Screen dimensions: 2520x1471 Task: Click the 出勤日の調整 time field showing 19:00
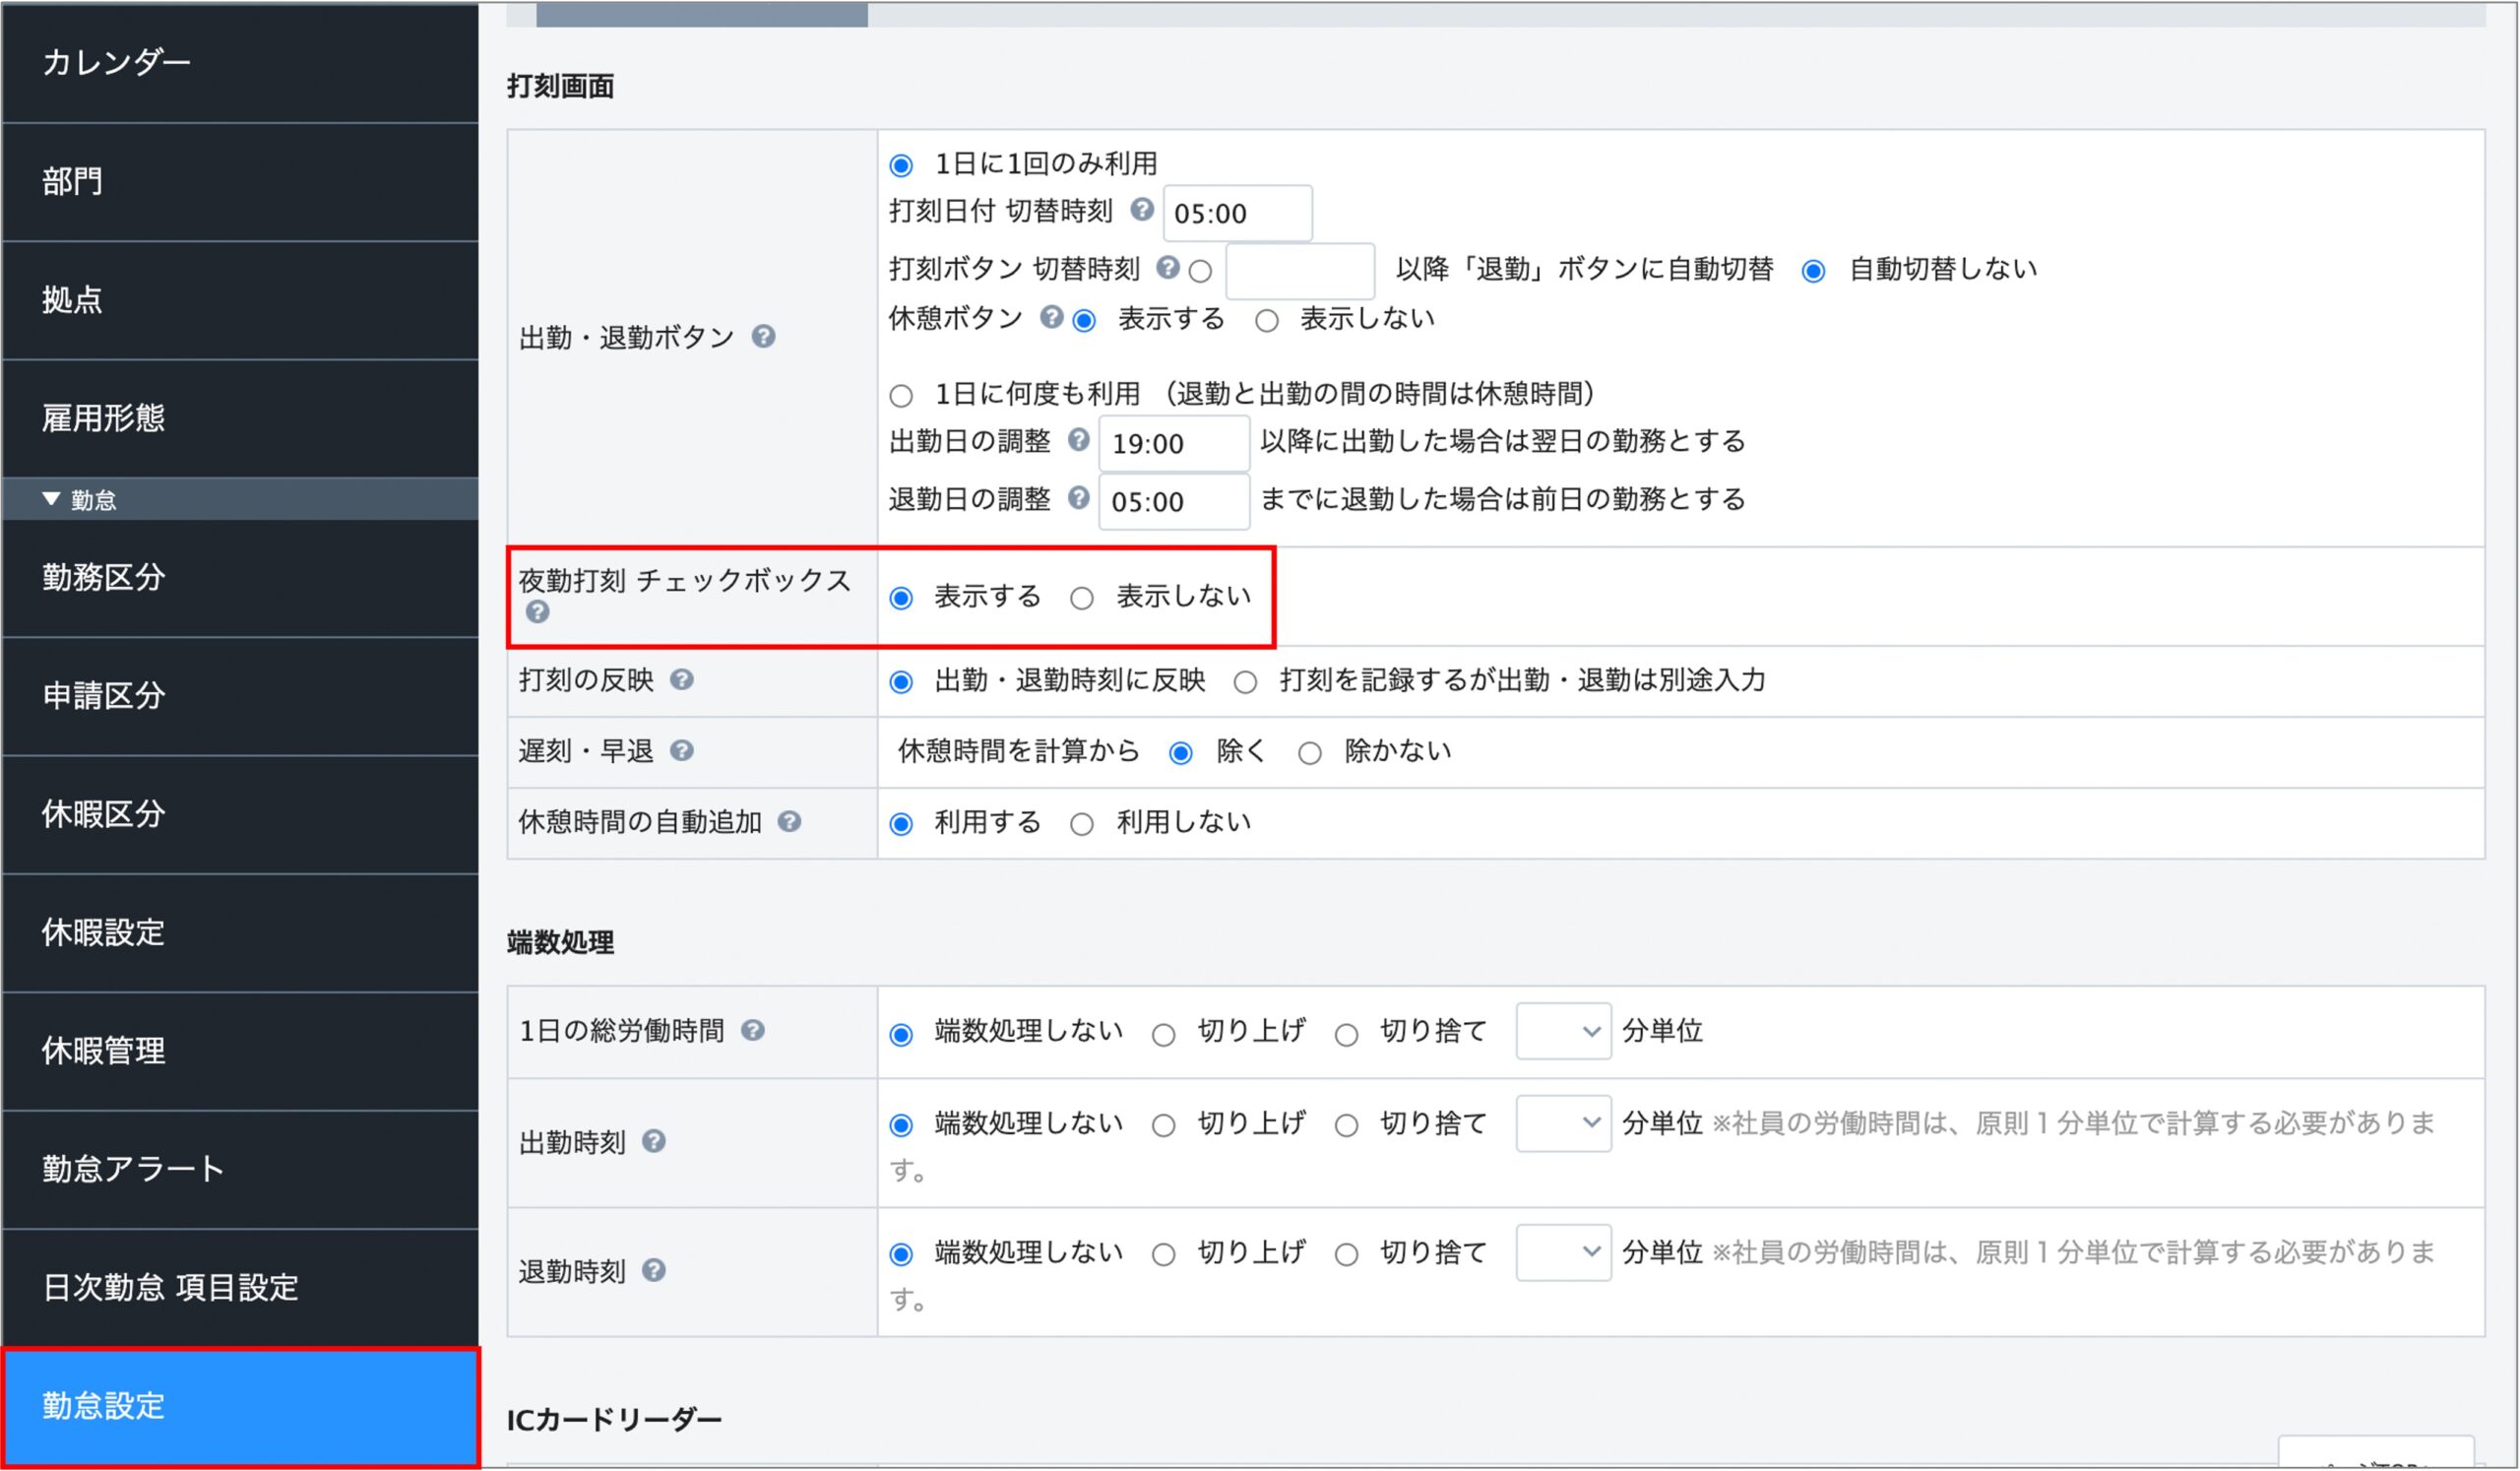(x=1174, y=444)
